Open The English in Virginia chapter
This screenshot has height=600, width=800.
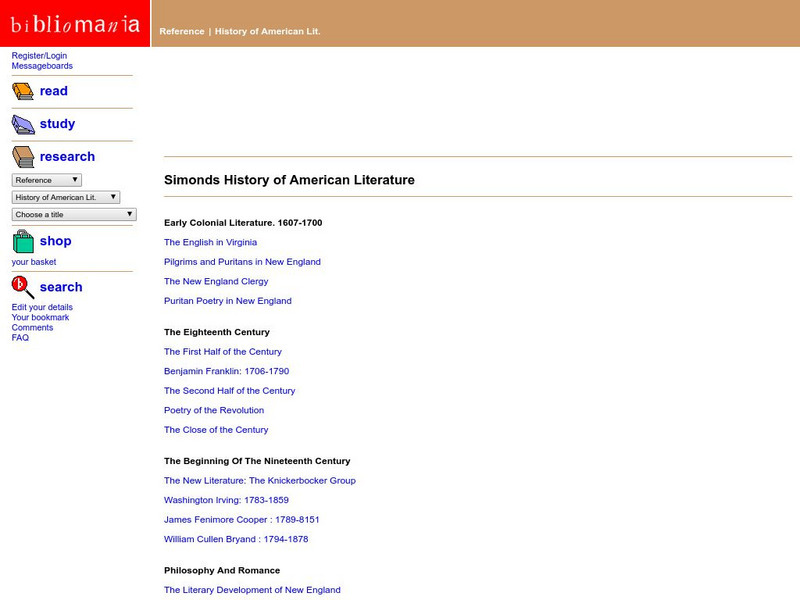(x=210, y=242)
